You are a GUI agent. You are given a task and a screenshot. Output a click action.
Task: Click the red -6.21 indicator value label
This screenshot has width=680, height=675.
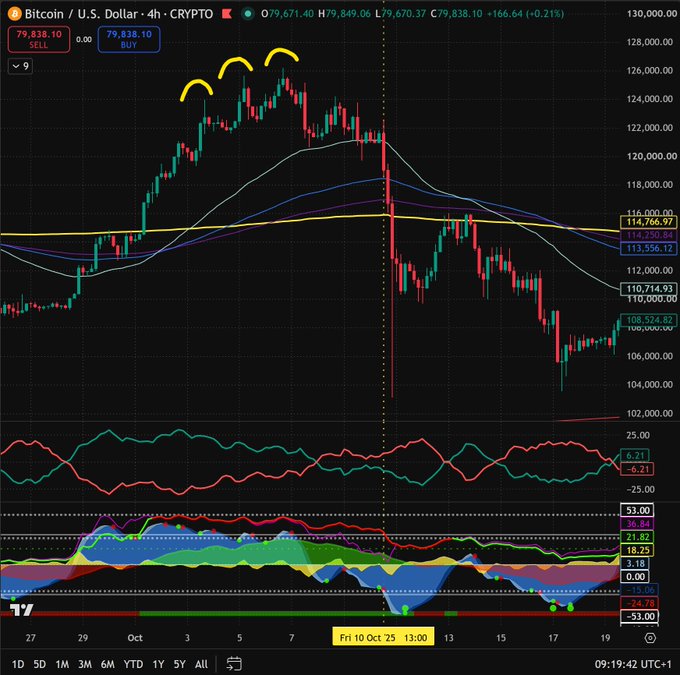[637, 469]
